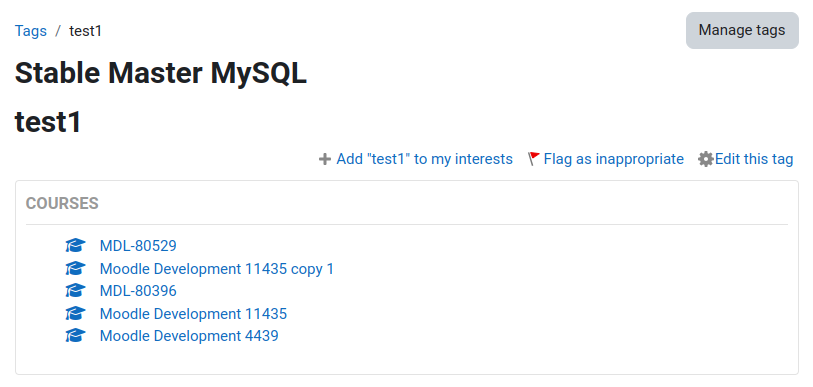Open the MDL-80529 course link
Viewport: 813px width, 387px height.
click(x=138, y=246)
